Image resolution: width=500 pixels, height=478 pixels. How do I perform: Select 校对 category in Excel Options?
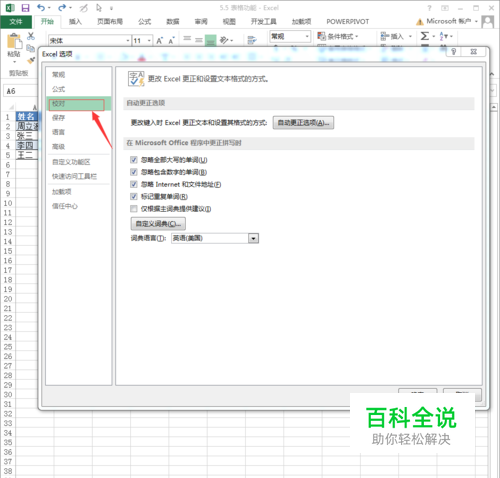click(x=79, y=104)
